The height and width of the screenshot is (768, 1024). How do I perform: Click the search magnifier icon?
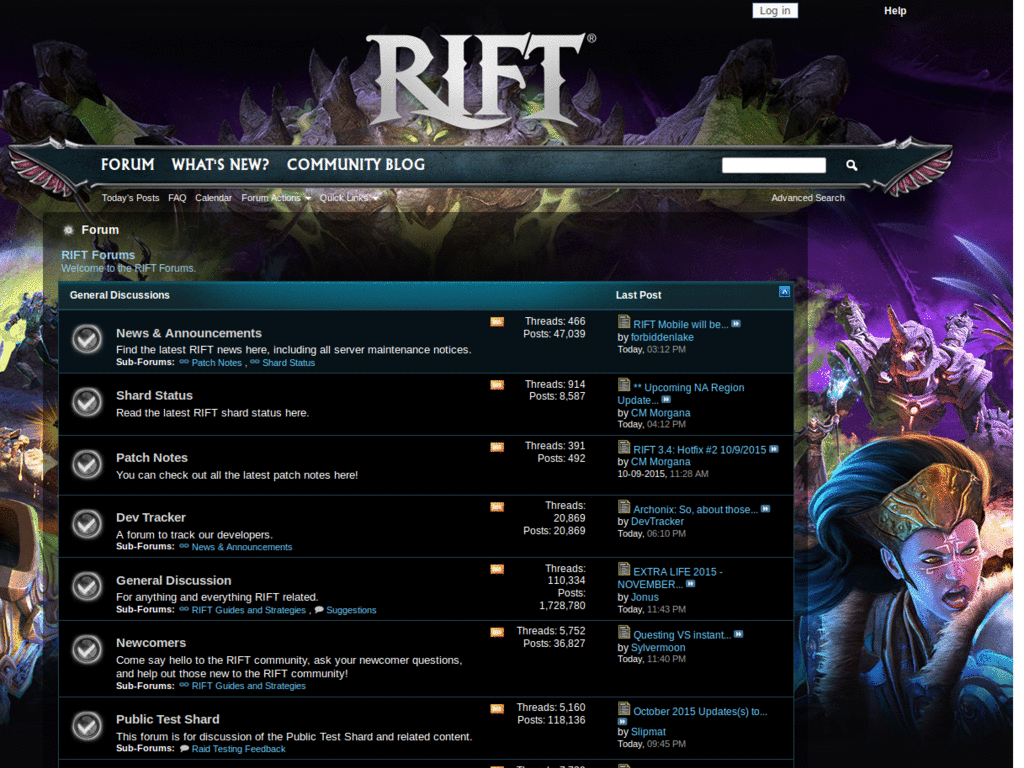852,165
